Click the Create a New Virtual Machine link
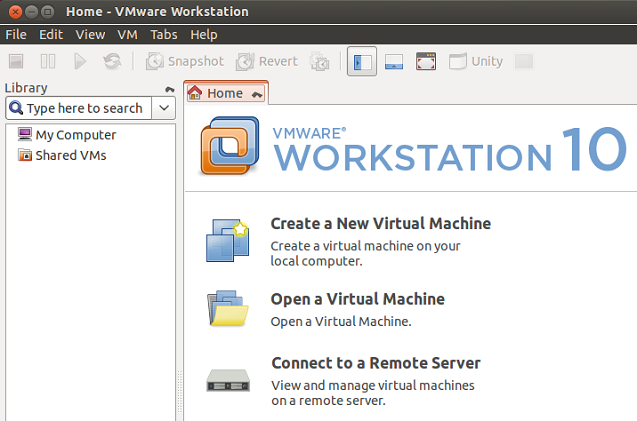 [380, 223]
